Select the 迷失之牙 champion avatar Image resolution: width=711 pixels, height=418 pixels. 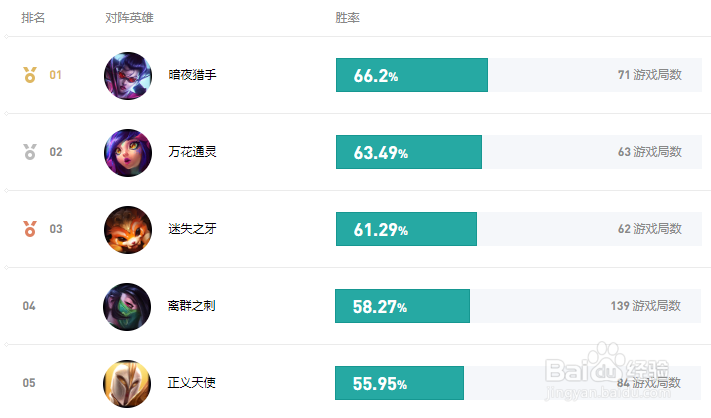(x=128, y=230)
